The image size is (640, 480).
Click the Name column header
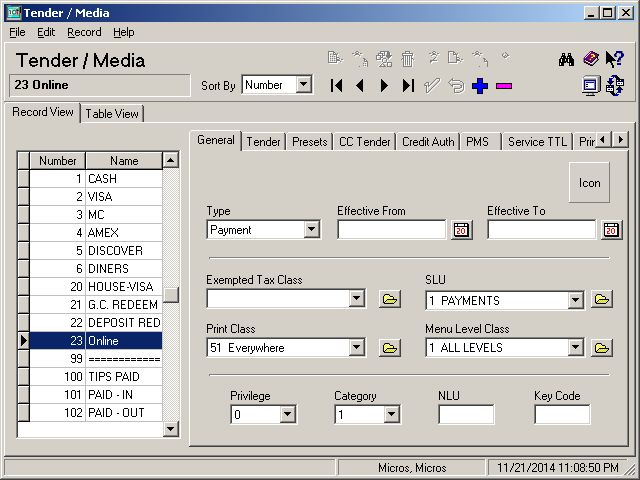(124, 160)
